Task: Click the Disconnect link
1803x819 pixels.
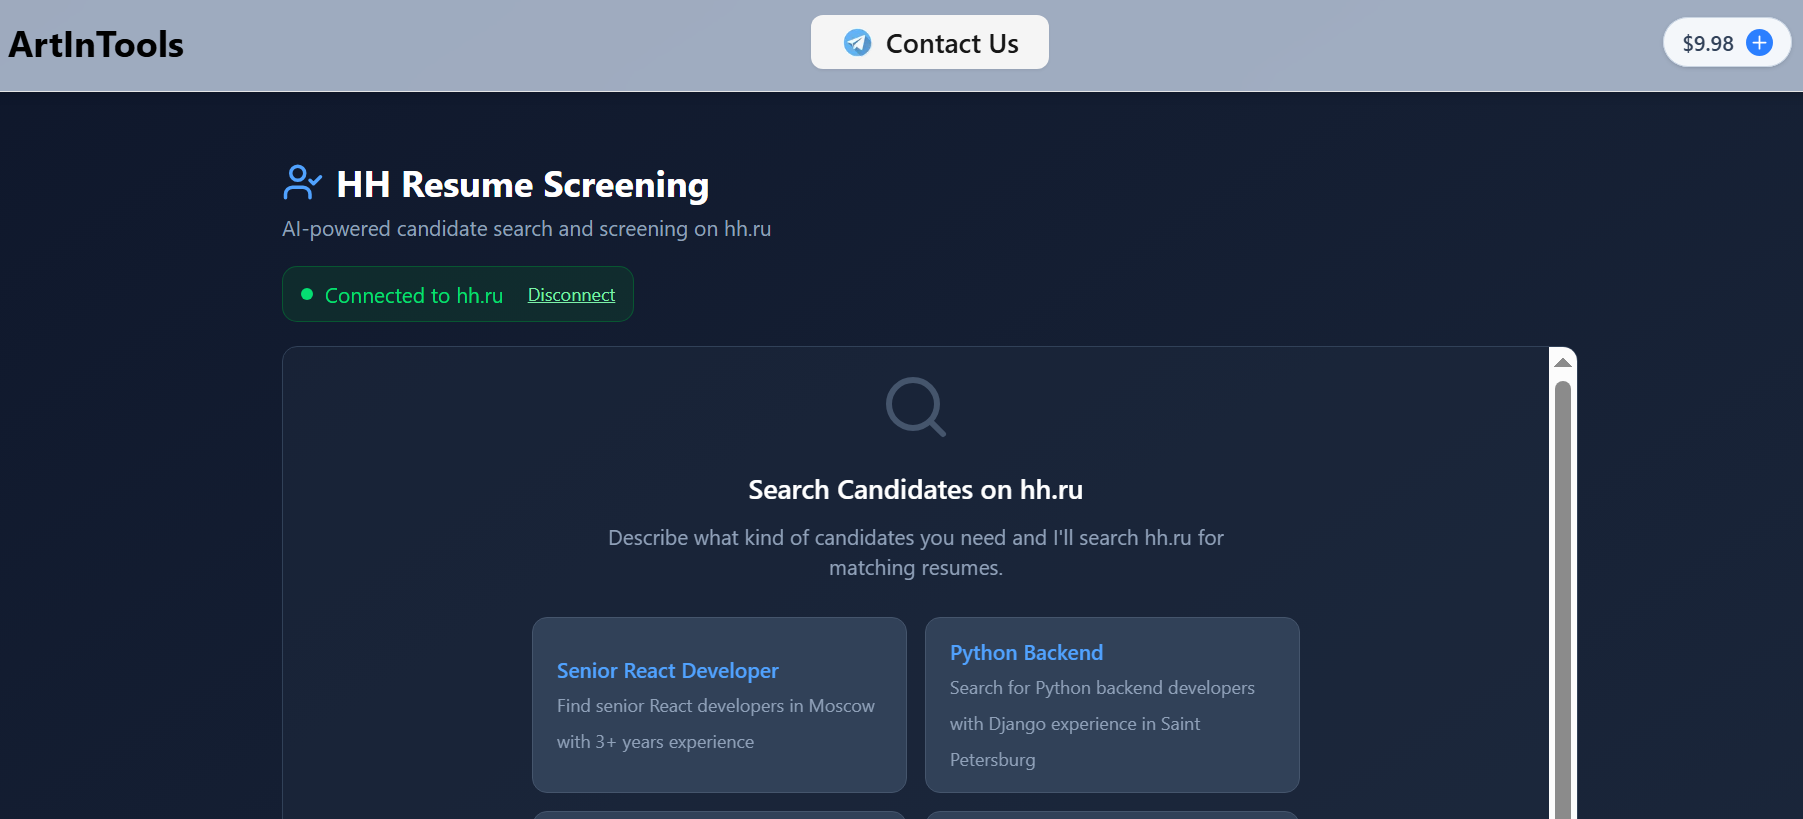Action: (571, 295)
